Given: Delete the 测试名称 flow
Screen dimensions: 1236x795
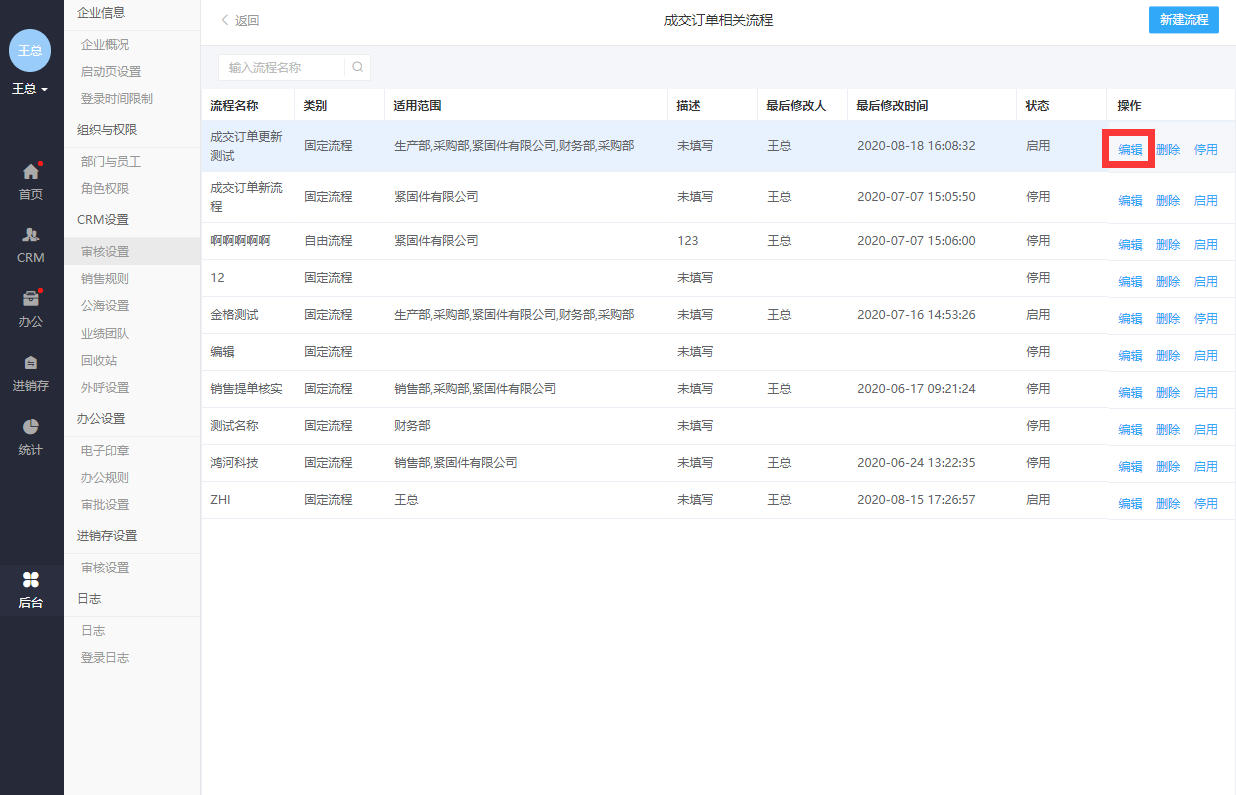Looking at the screenshot, I should (x=1168, y=430).
